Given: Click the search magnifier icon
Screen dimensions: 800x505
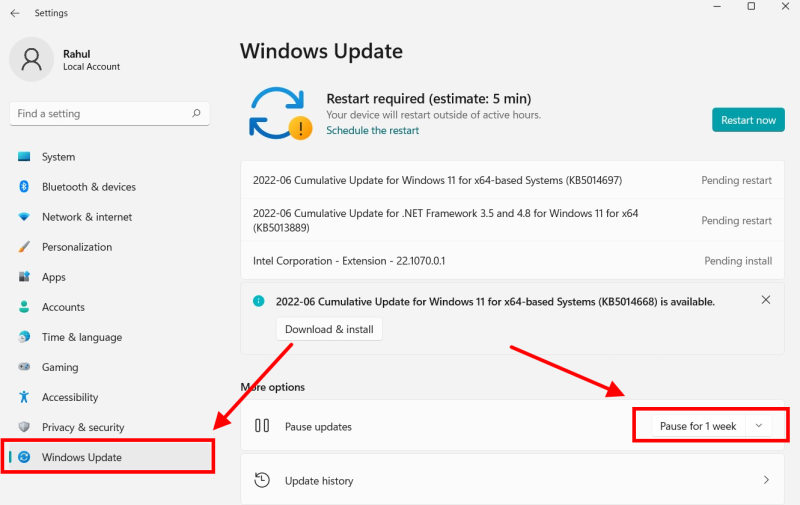Looking at the screenshot, I should (x=196, y=113).
